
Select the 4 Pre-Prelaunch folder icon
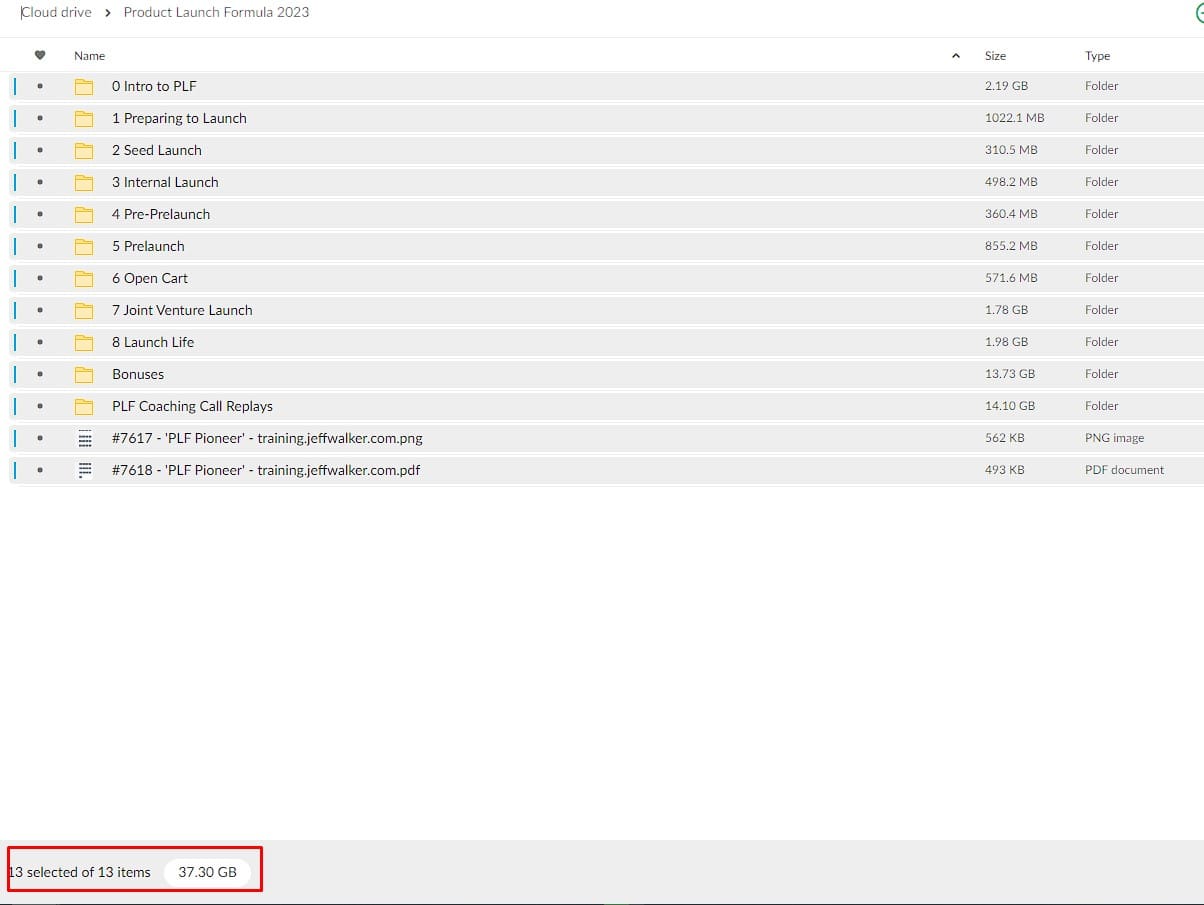pyautogui.click(x=84, y=214)
